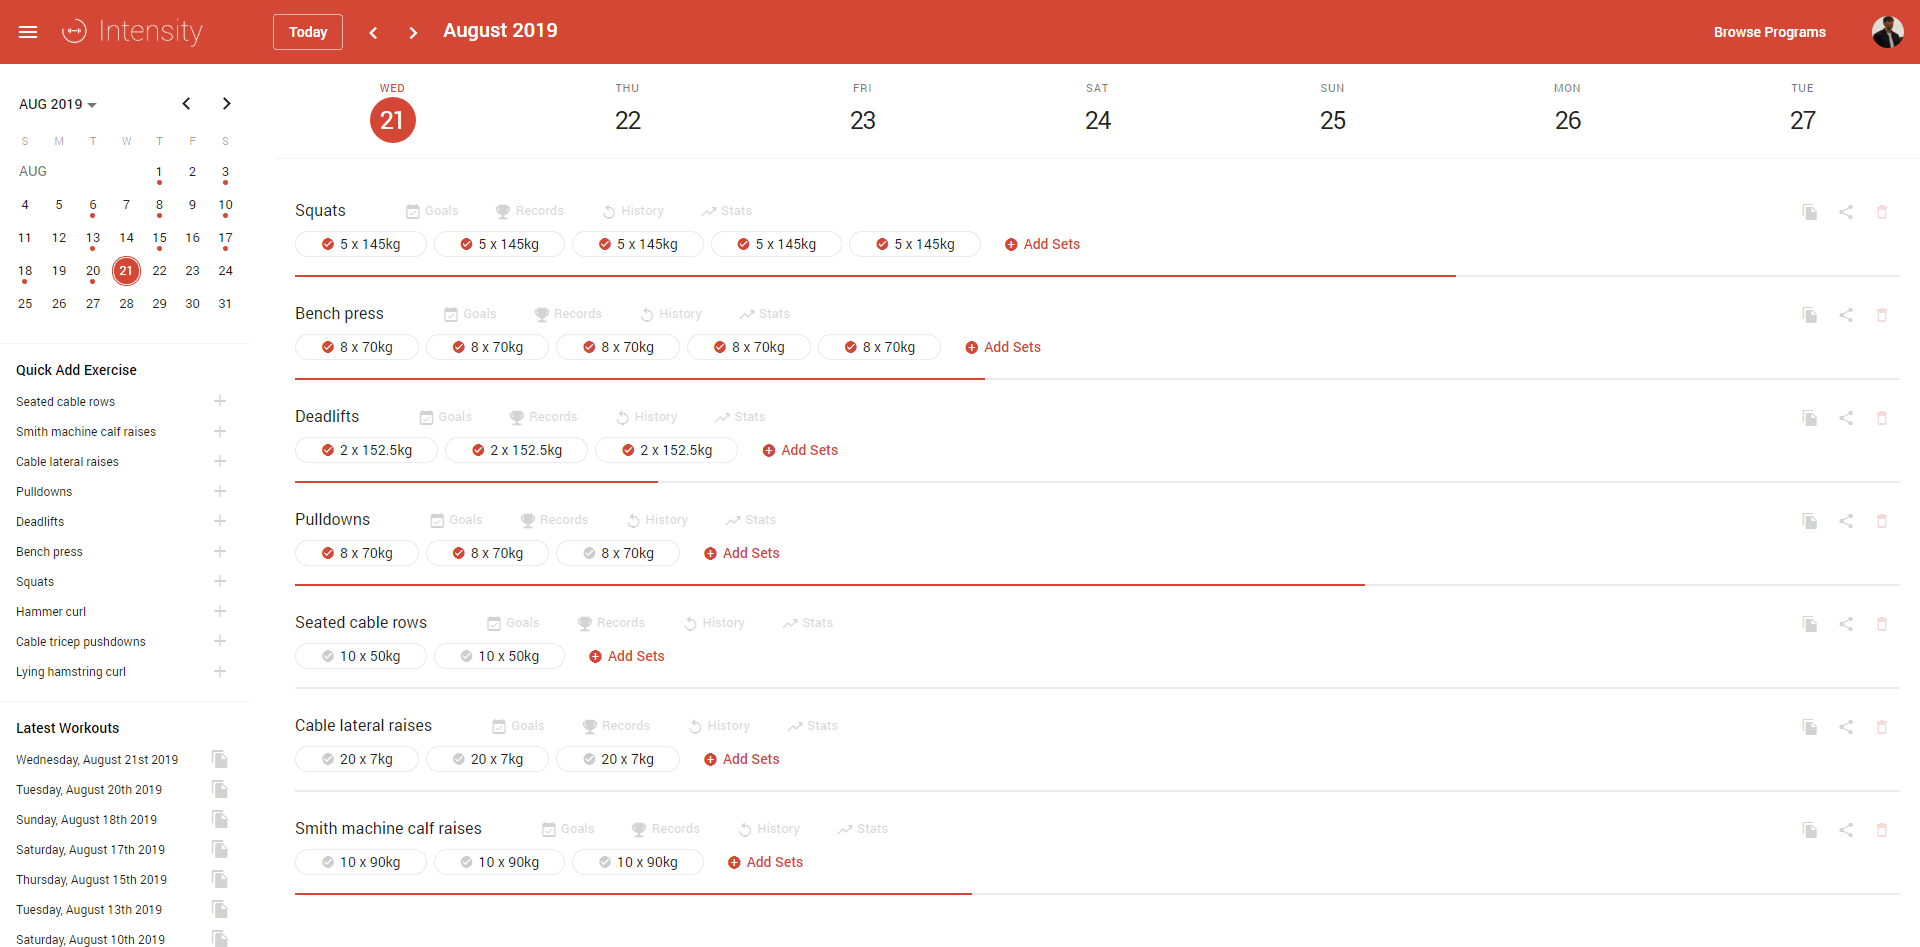Delete the Deadlifts exercise
Viewport: 1920px width, 947px height.
[x=1882, y=418]
